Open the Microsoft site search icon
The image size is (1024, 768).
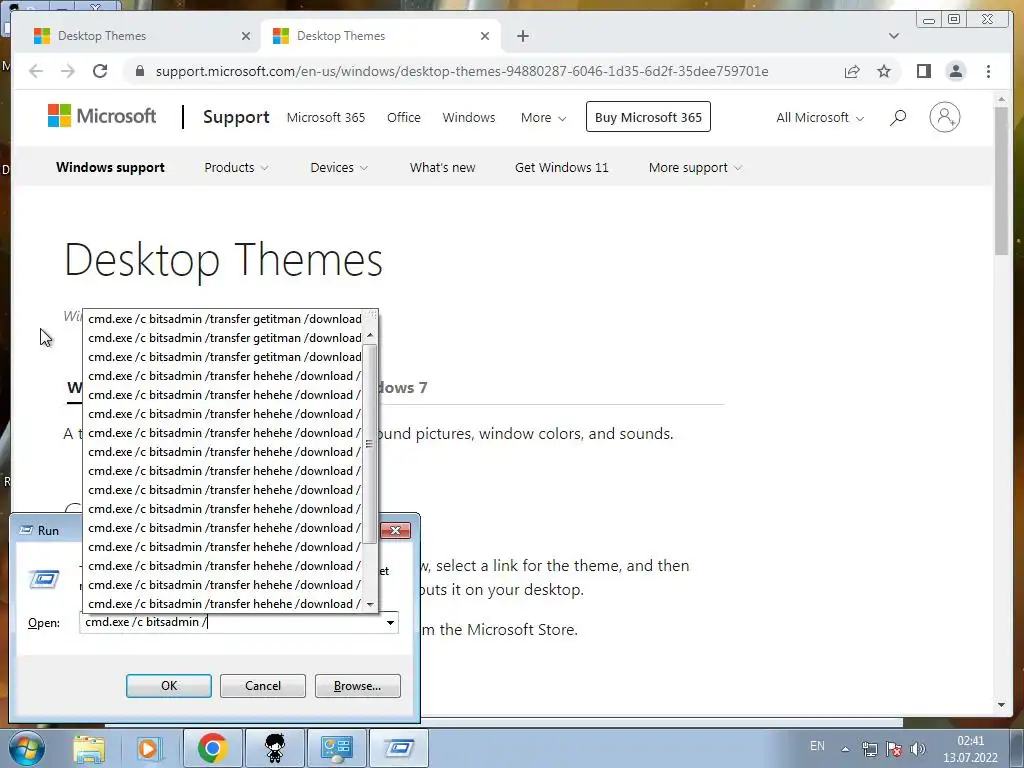pos(898,118)
